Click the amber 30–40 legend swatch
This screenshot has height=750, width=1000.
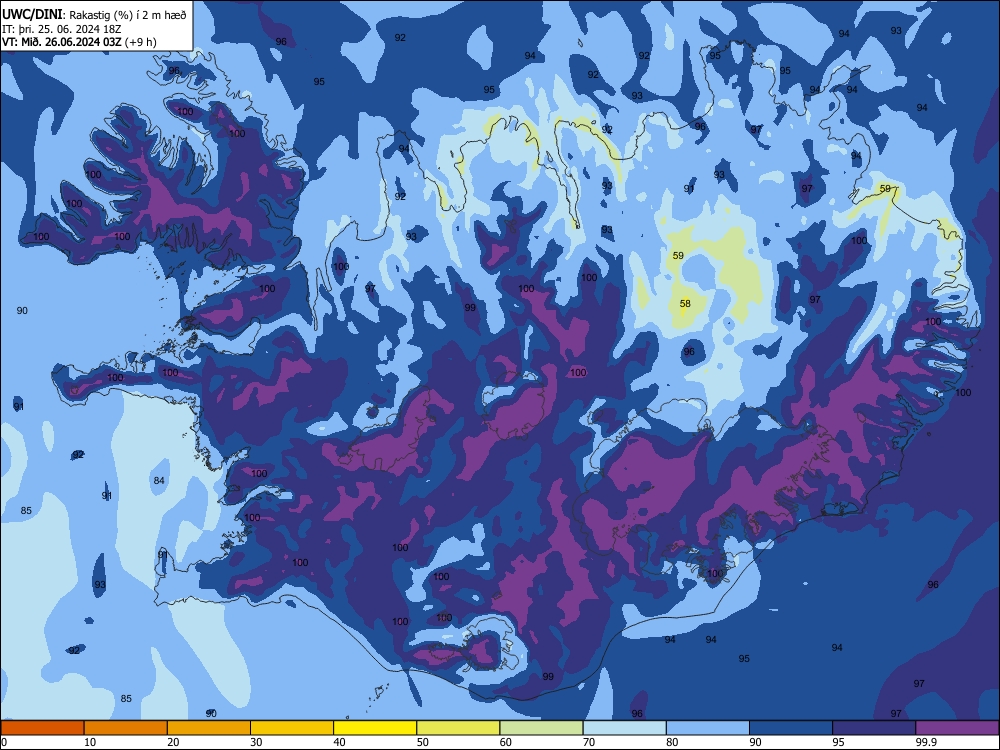tap(291, 728)
